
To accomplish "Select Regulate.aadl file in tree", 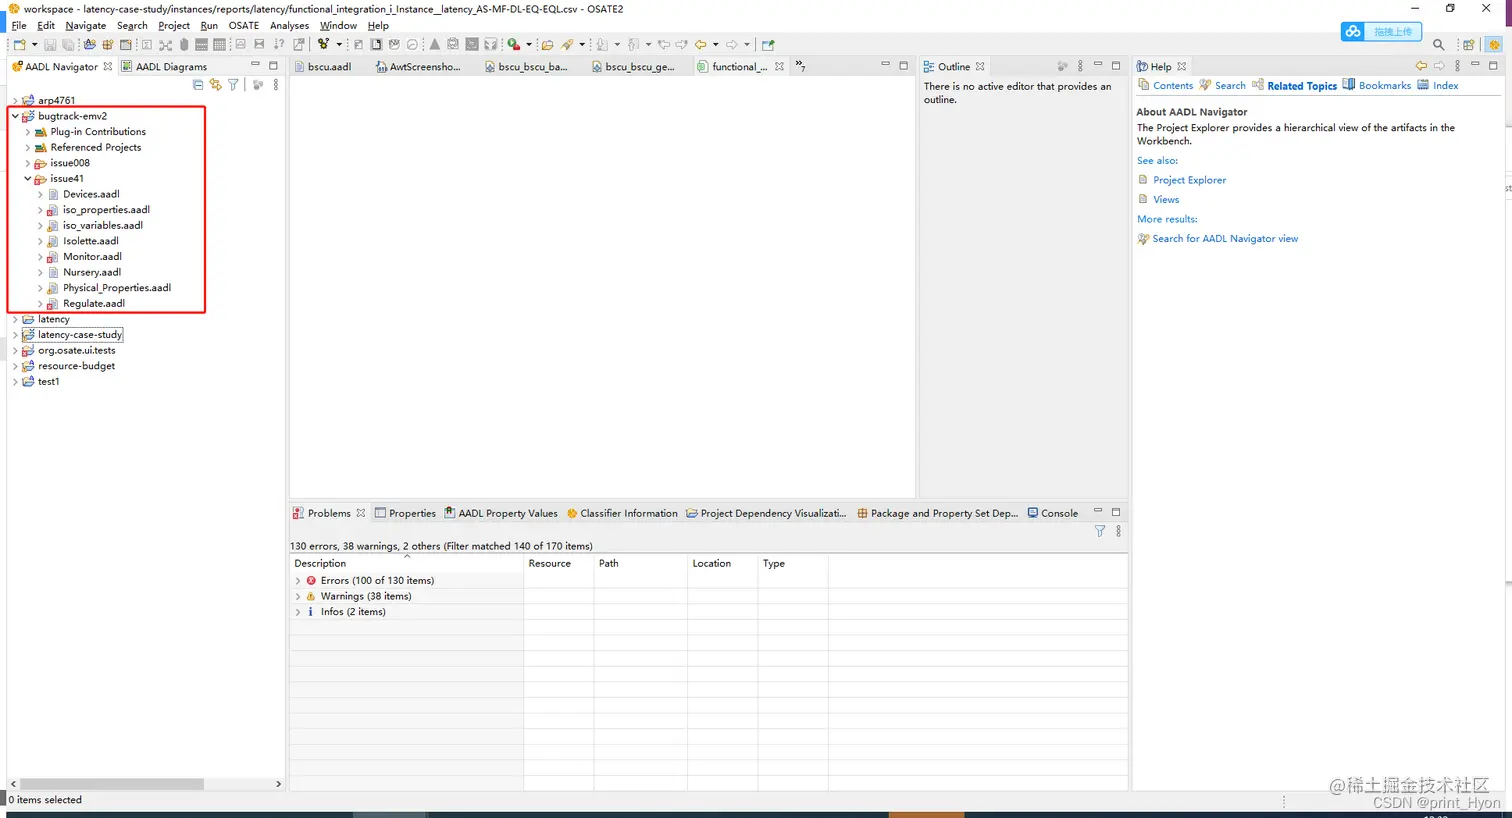I will 94,303.
